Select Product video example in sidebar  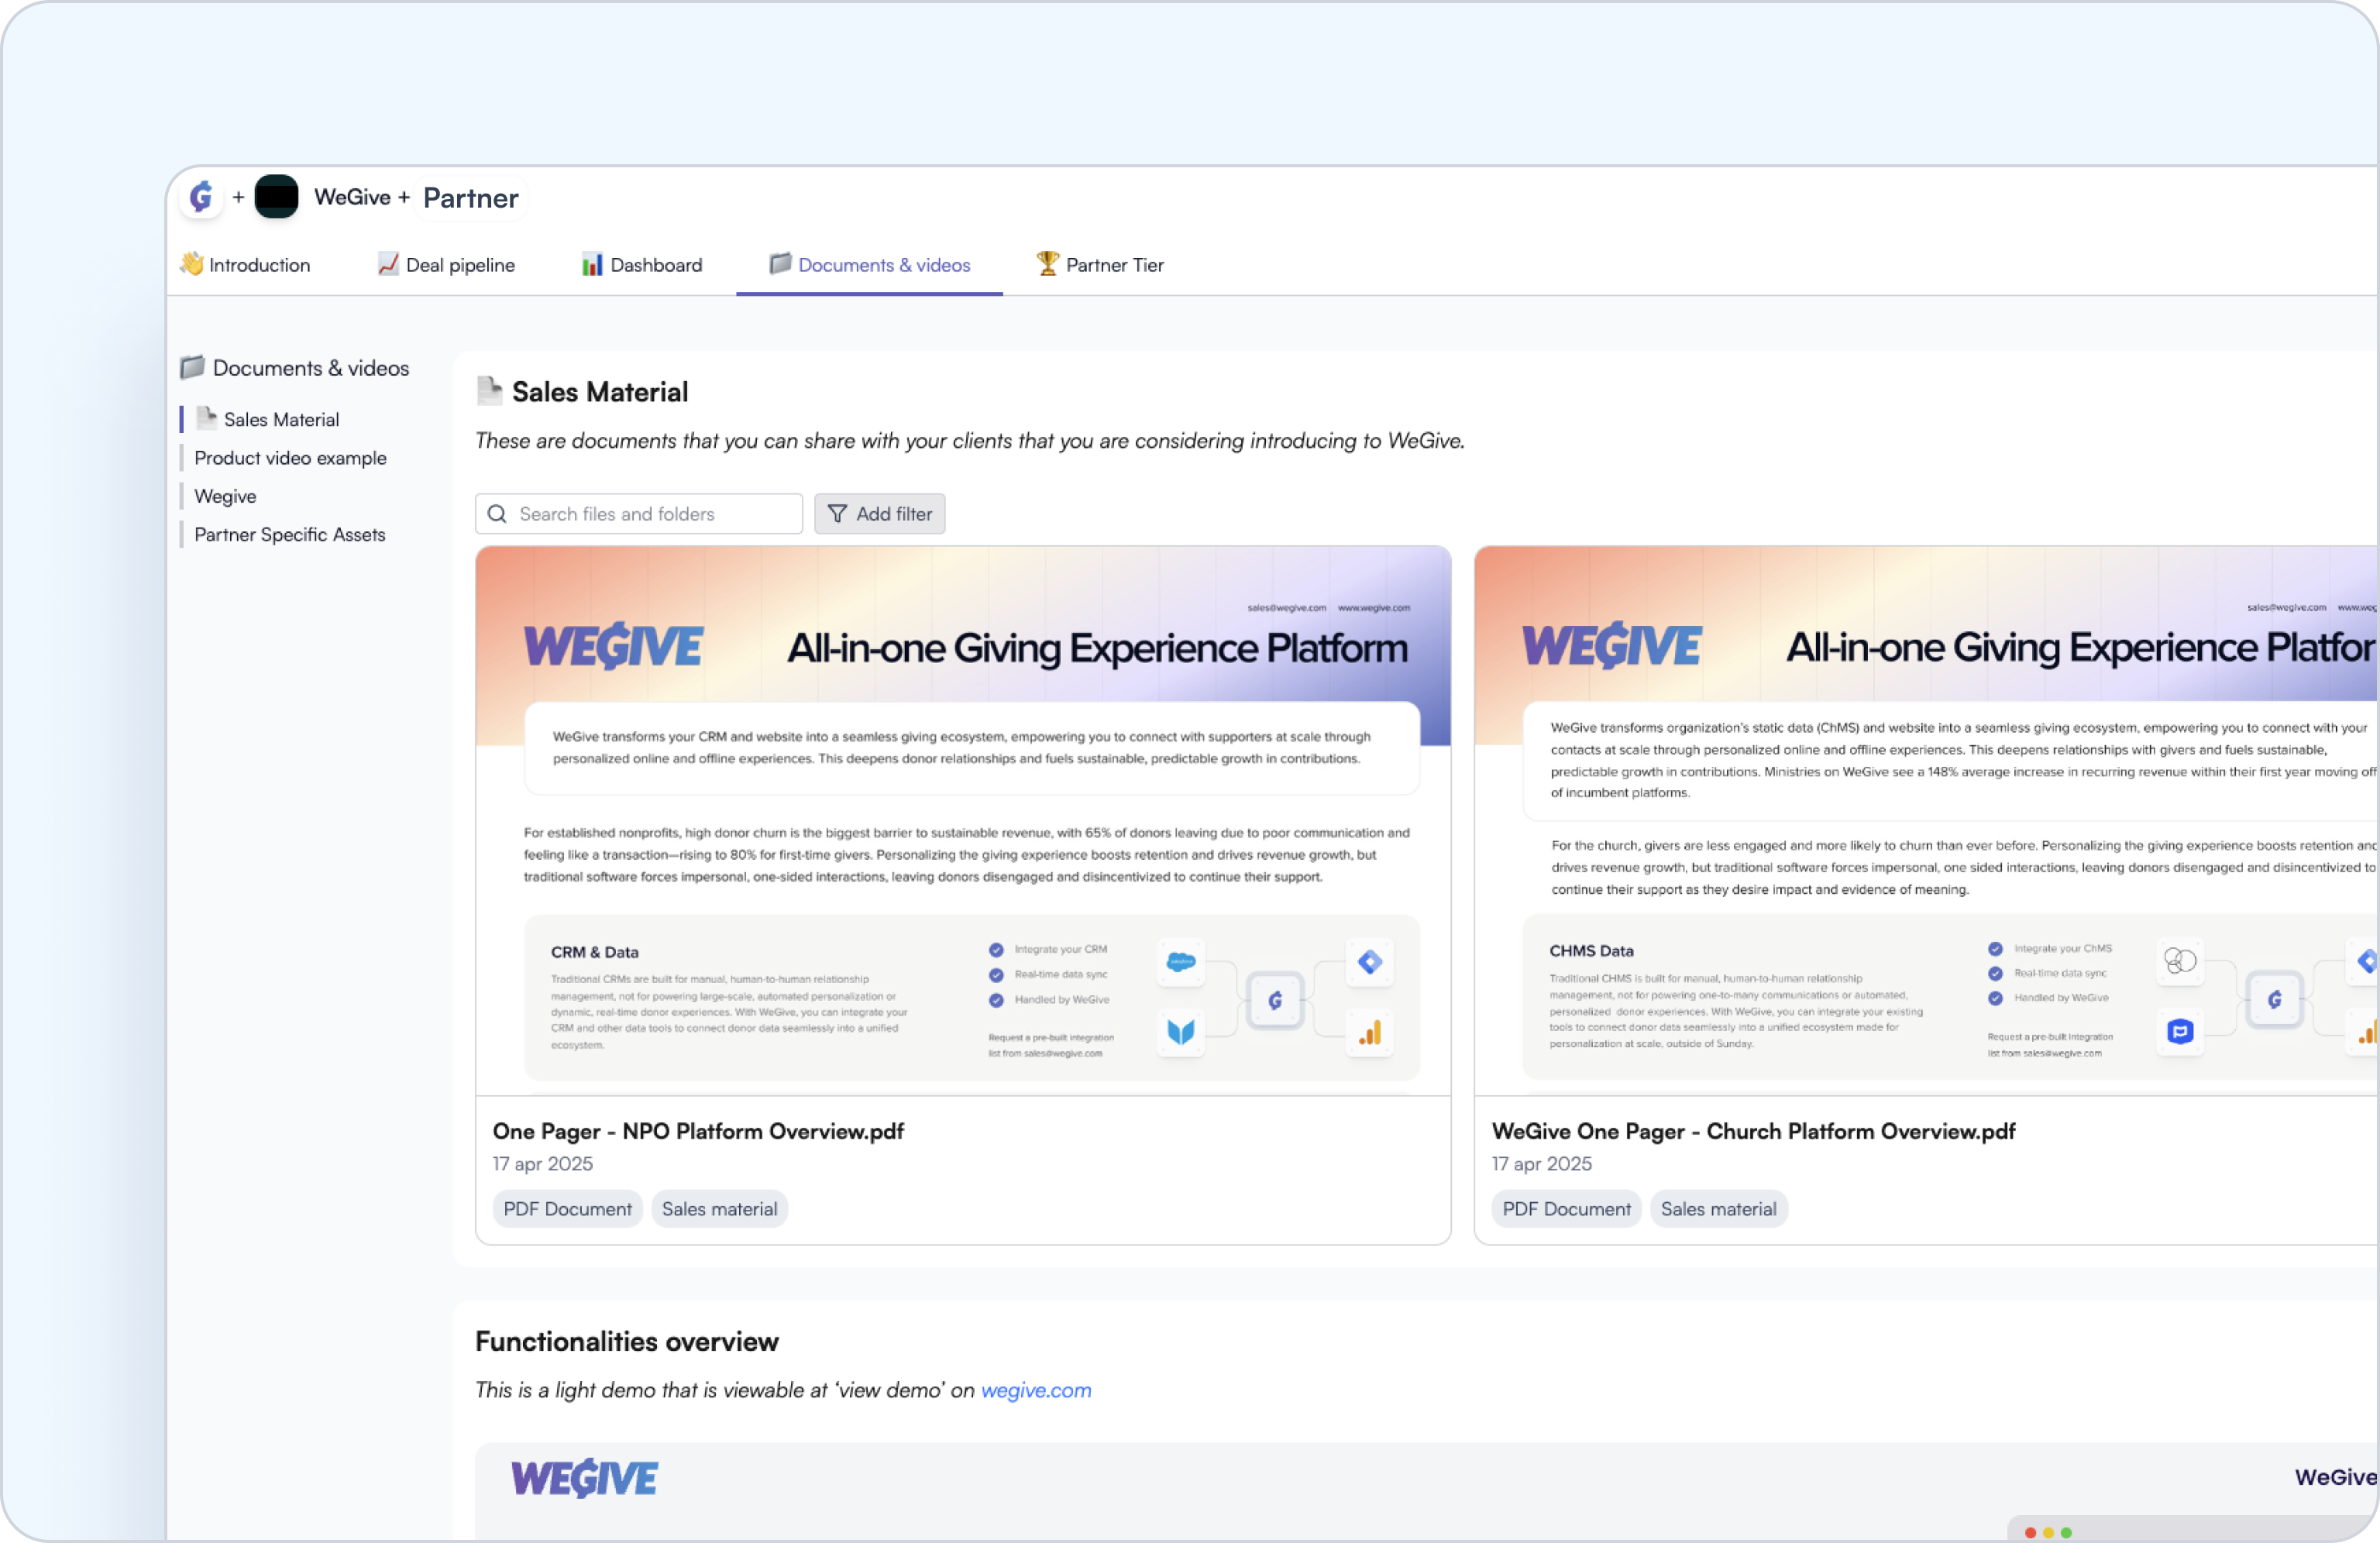click(290, 458)
